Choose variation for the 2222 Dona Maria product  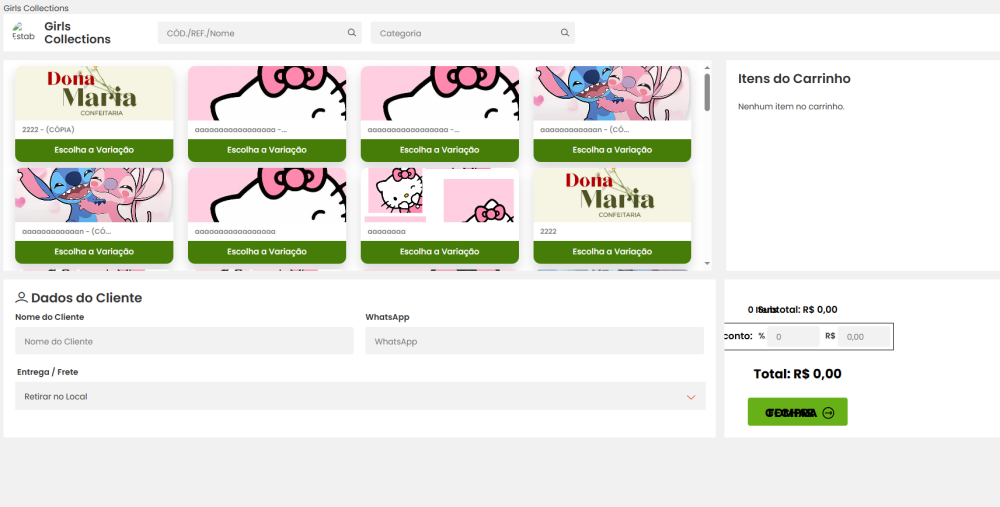(612, 252)
